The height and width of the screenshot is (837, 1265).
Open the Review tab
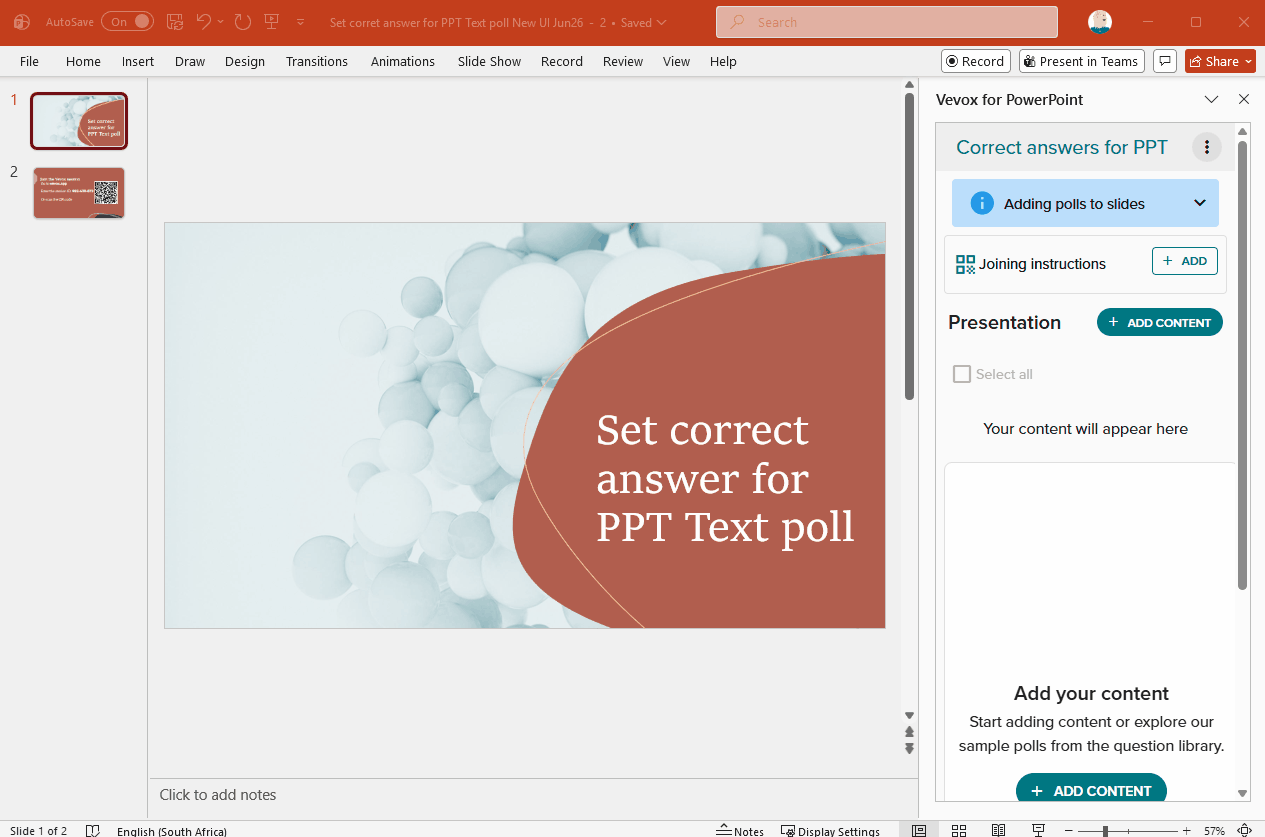623,61
